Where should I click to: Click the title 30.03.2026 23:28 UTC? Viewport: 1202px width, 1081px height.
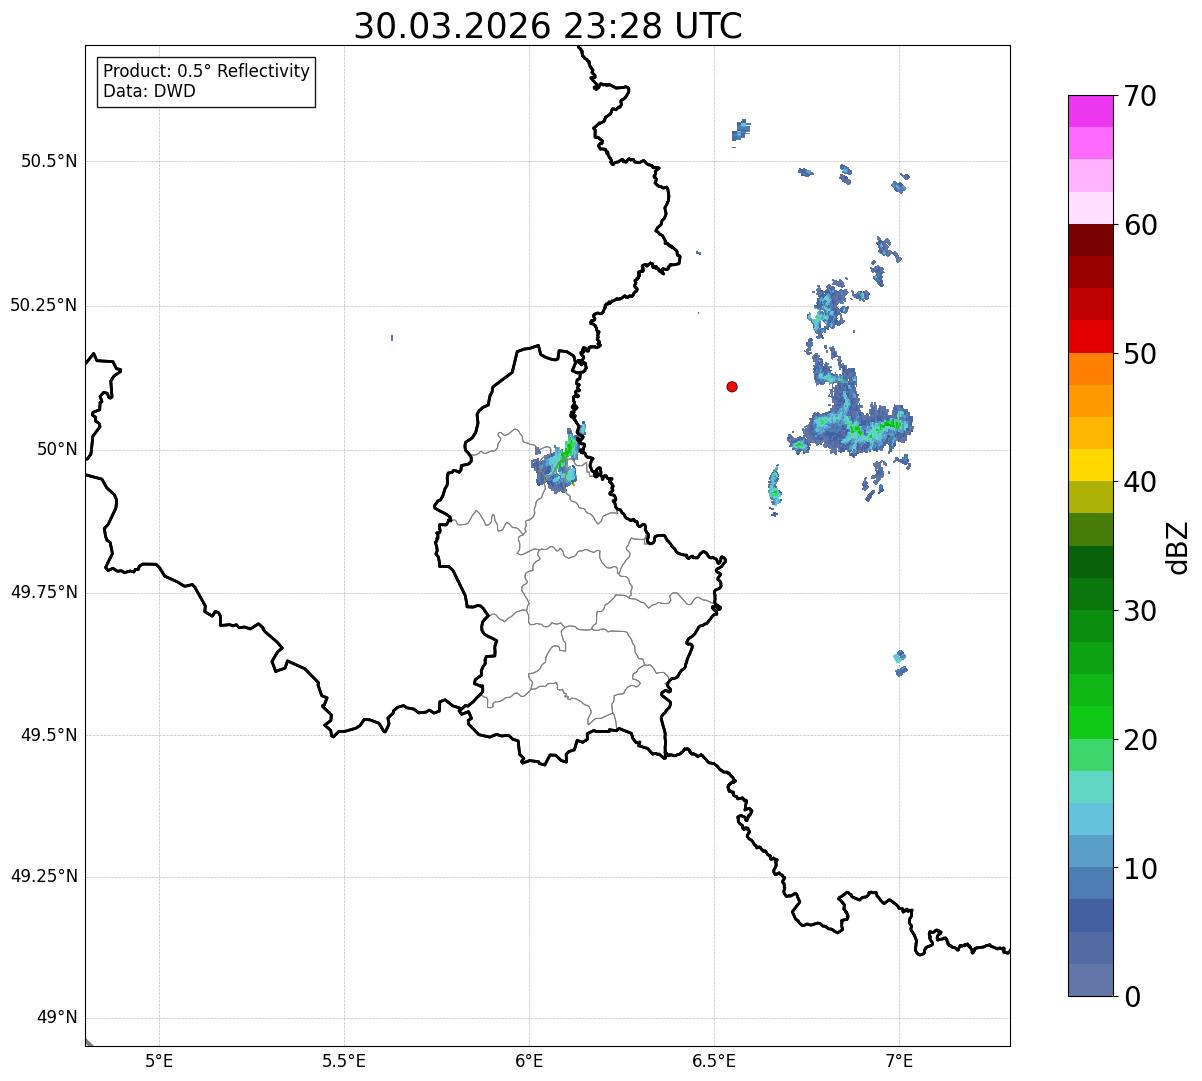coord(548,26)
